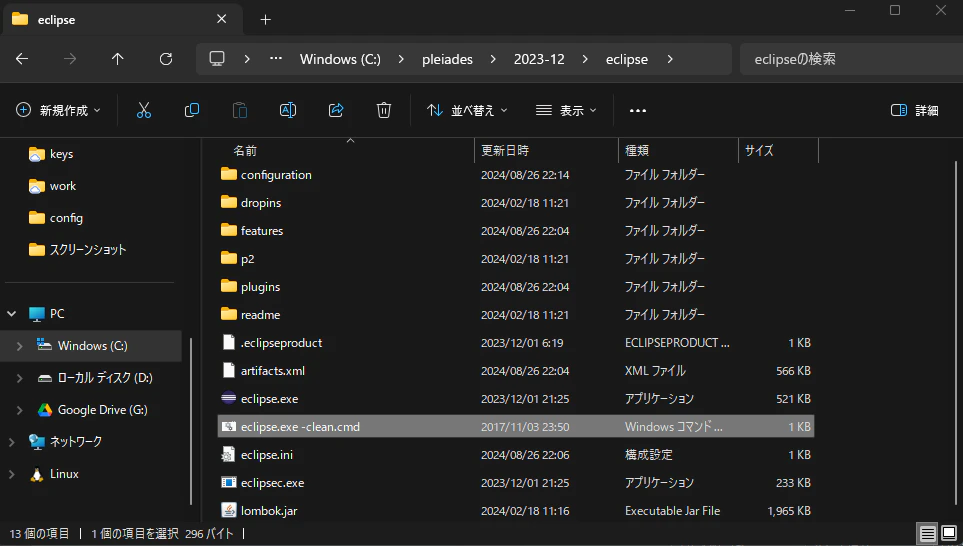Screen dimensions: 963x546
Task: Open chevron after 2023-12 in breadcrumb
Action: tap(585, 59)
